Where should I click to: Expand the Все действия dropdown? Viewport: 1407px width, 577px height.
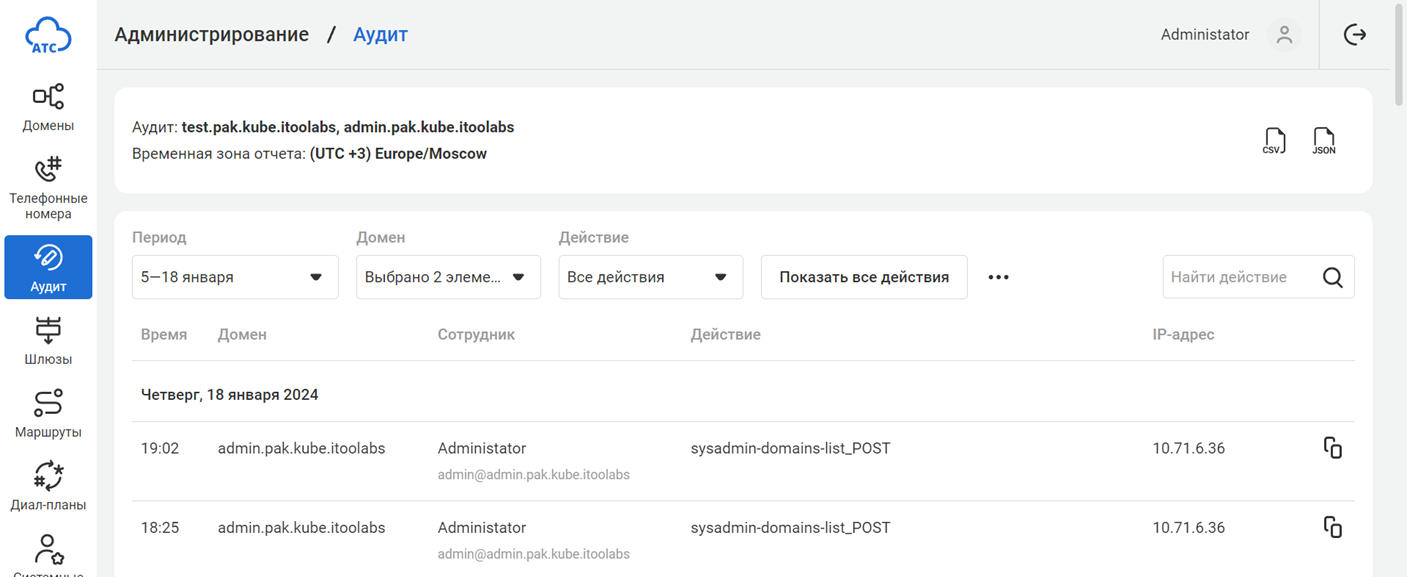pyautogui.click(x=650, y=277)
